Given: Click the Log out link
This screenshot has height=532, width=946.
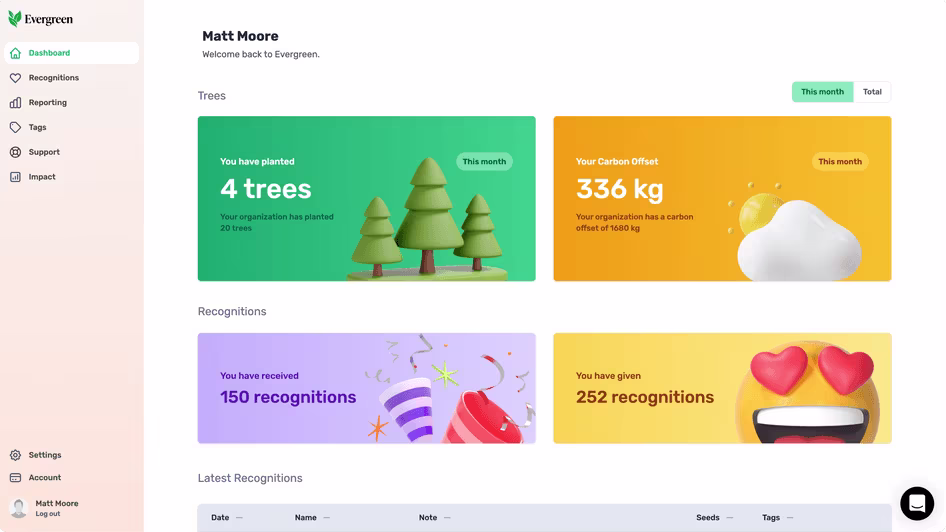Looking at the screenshot, I should pyautogui.click(x=48, y=514).
